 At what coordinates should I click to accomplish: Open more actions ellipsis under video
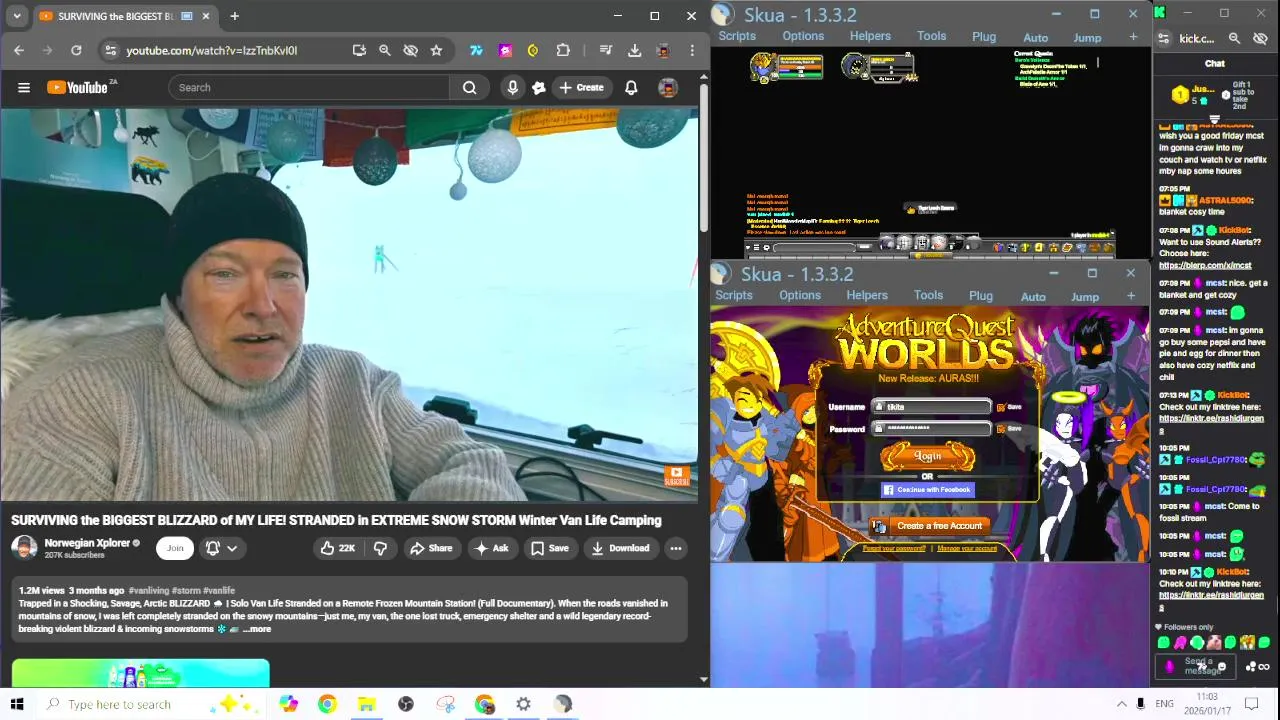(676, 548)
